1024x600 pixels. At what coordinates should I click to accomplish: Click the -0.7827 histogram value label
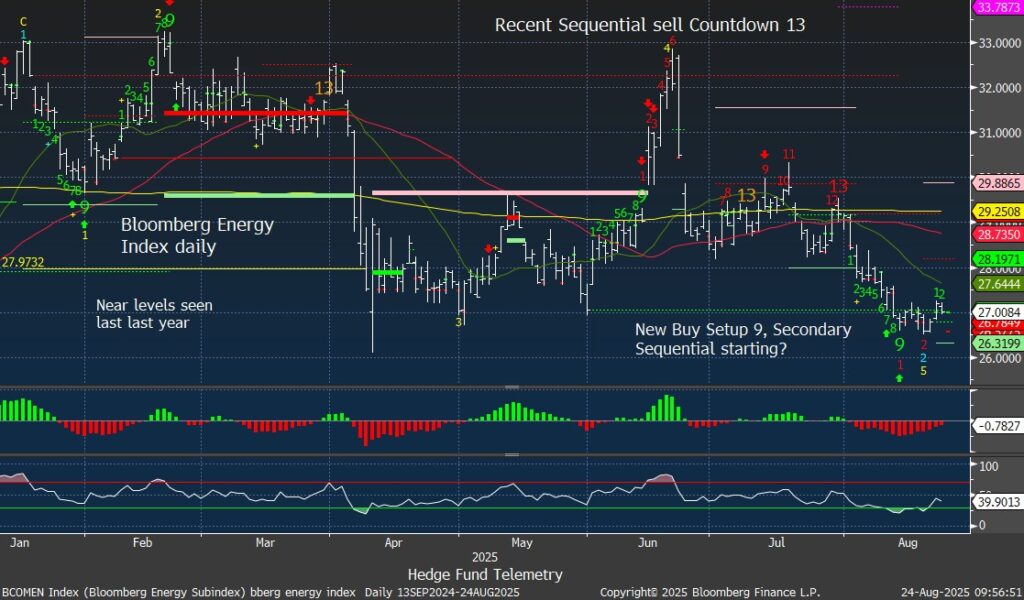coord(997,425)
